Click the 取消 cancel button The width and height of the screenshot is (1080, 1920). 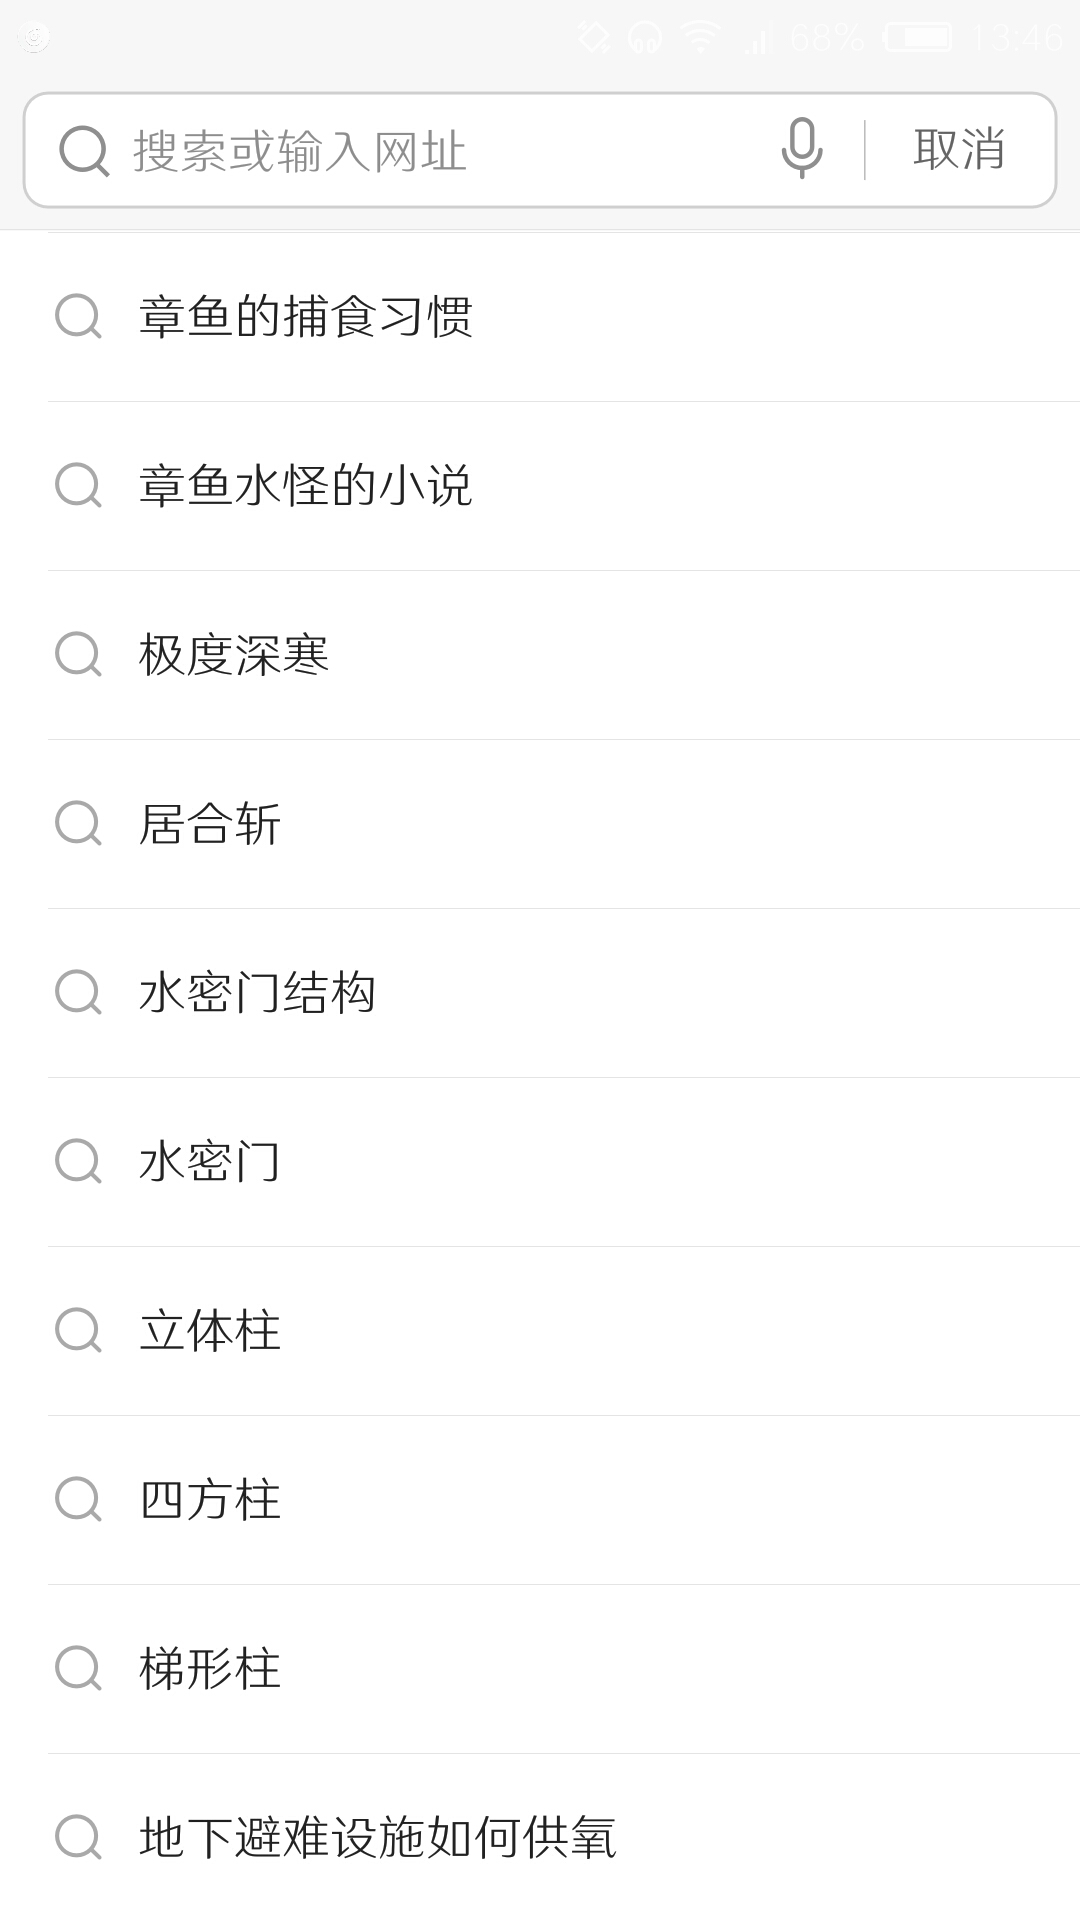click(x=958, y=150)
